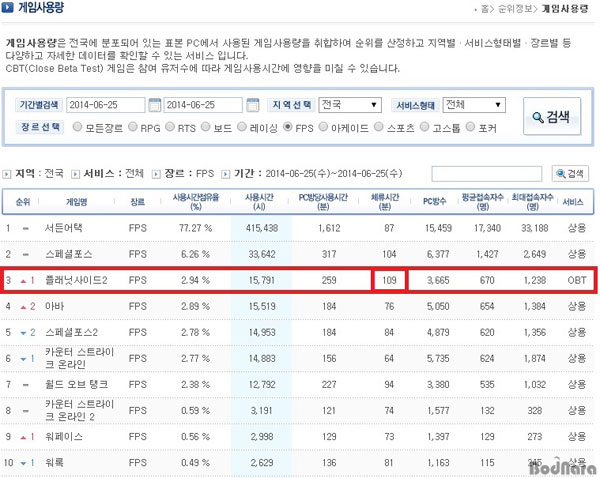This screenshot has width=600, height=478.
Task: Open the 서비스형태 dropdown showing 전체
Action: click(474, 105)
